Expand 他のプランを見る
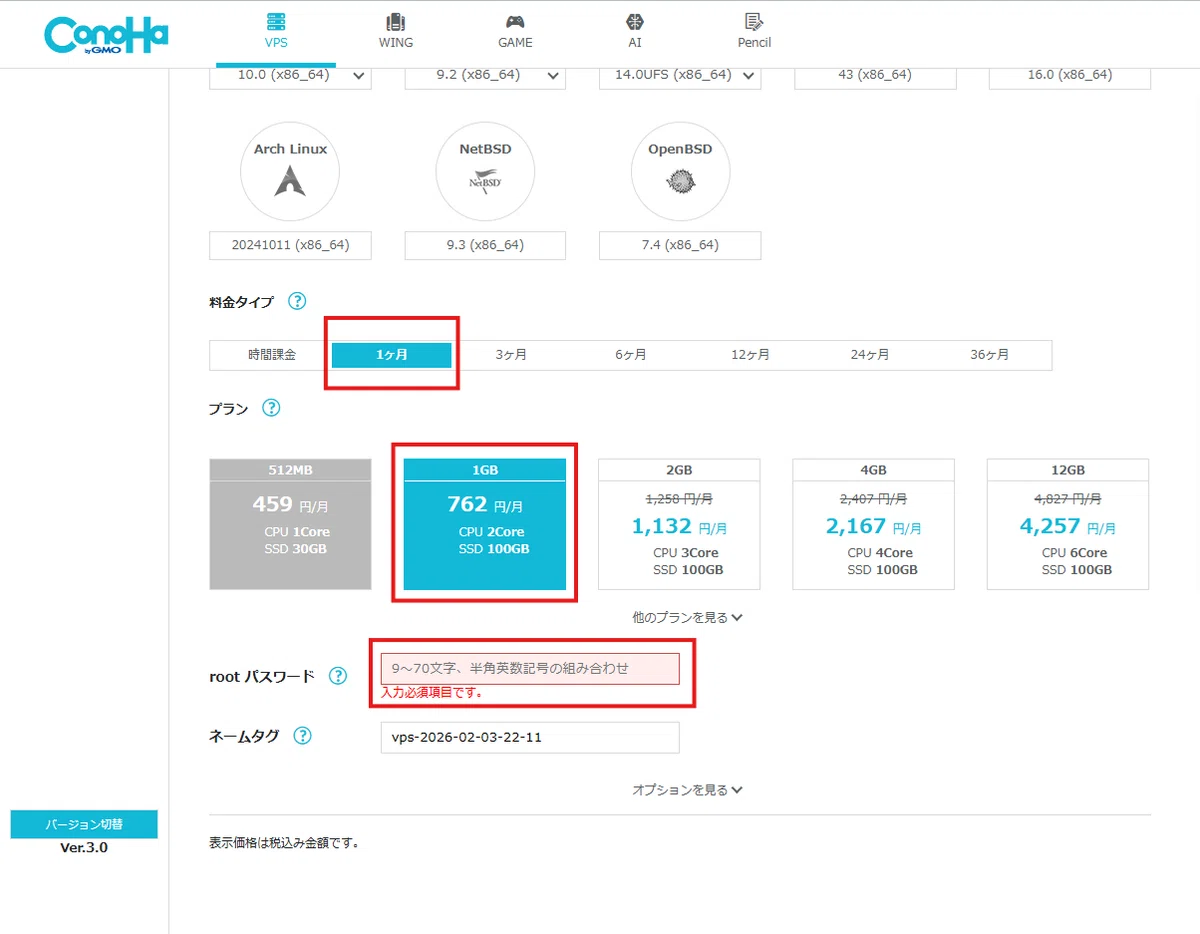This screenshot has height=934, width=1200. click(x=687, y=618)
